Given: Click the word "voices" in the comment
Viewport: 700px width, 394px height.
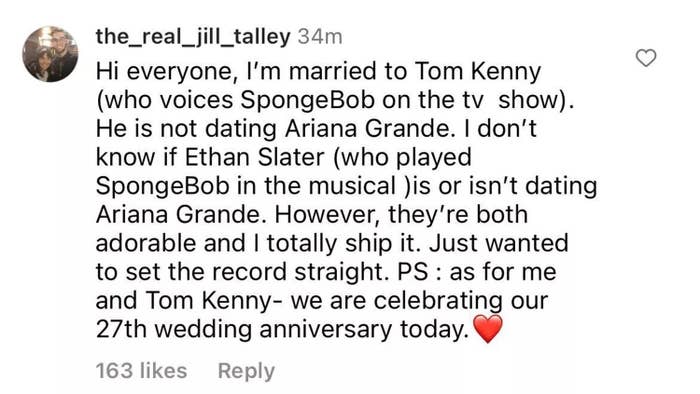Looking at the screenshot, I should tap(196, 100).
